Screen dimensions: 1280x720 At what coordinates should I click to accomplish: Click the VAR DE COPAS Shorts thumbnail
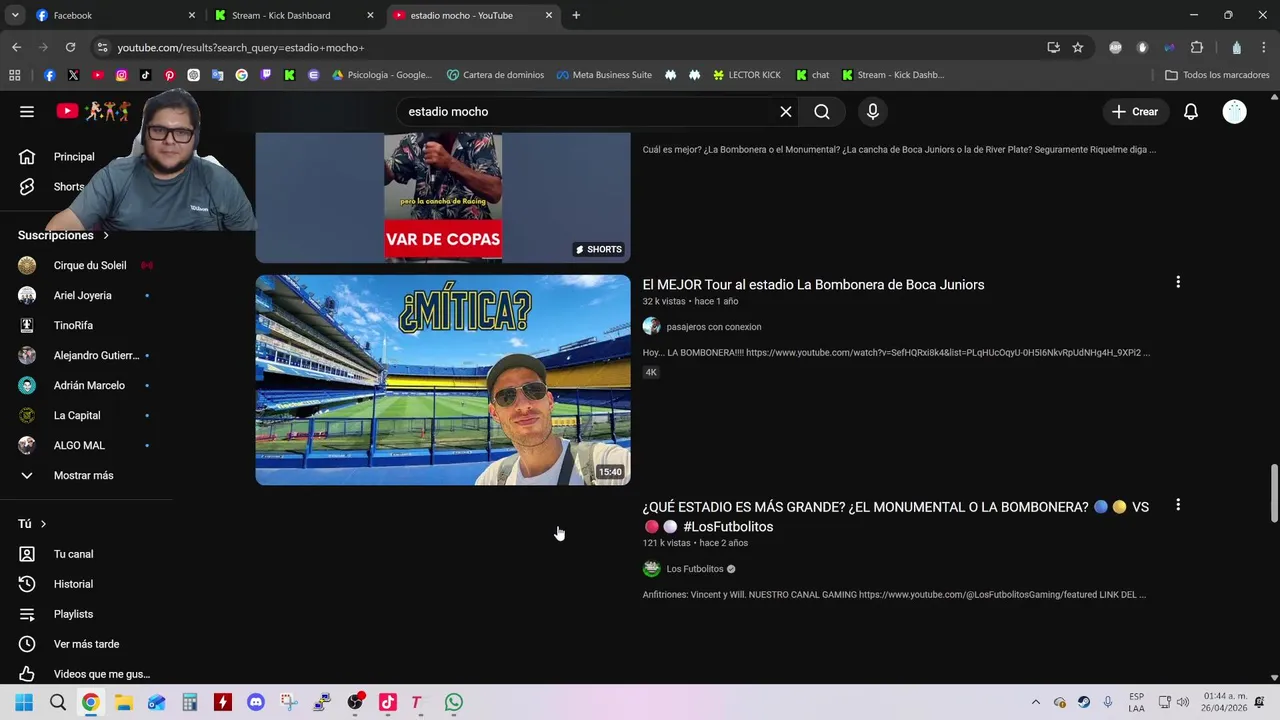[x=443, y=197]
